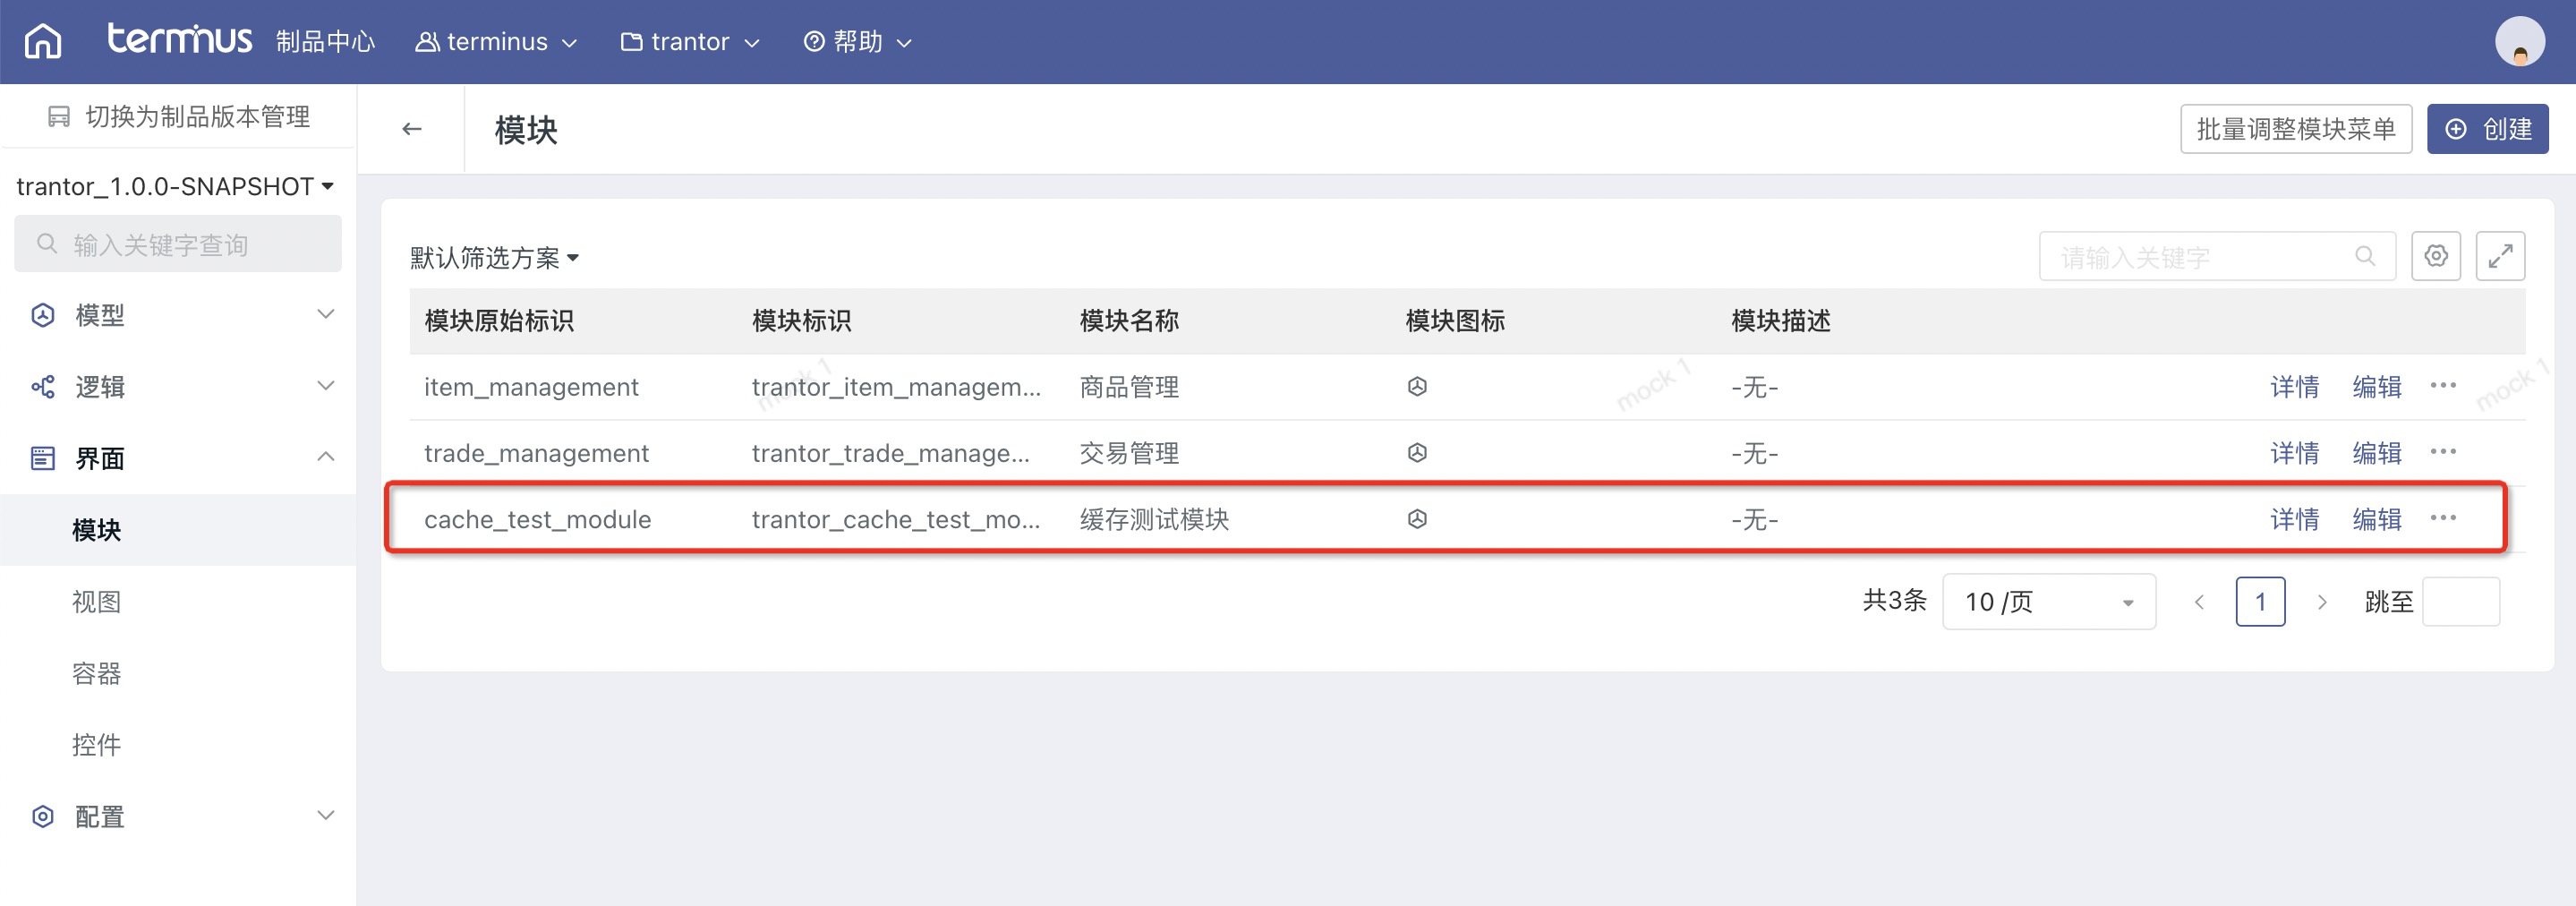Click the 跳至 page number input

(x=2460, y=602)
